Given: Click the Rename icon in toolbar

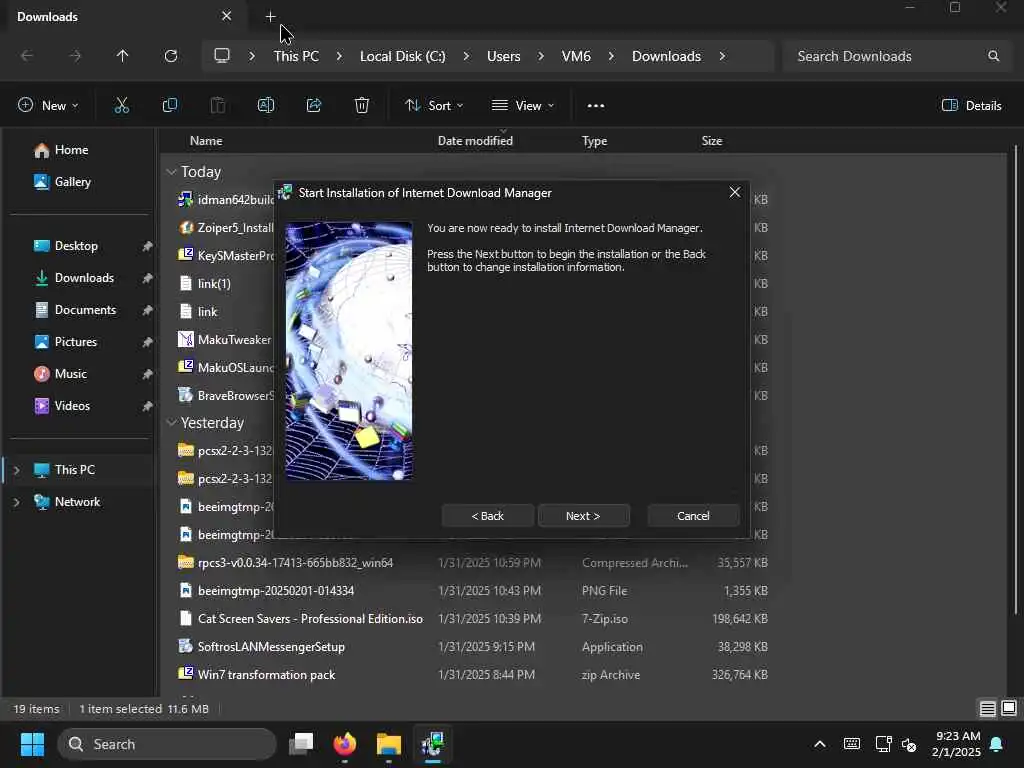Looking at the screenshot, I should tap(266, 105).
